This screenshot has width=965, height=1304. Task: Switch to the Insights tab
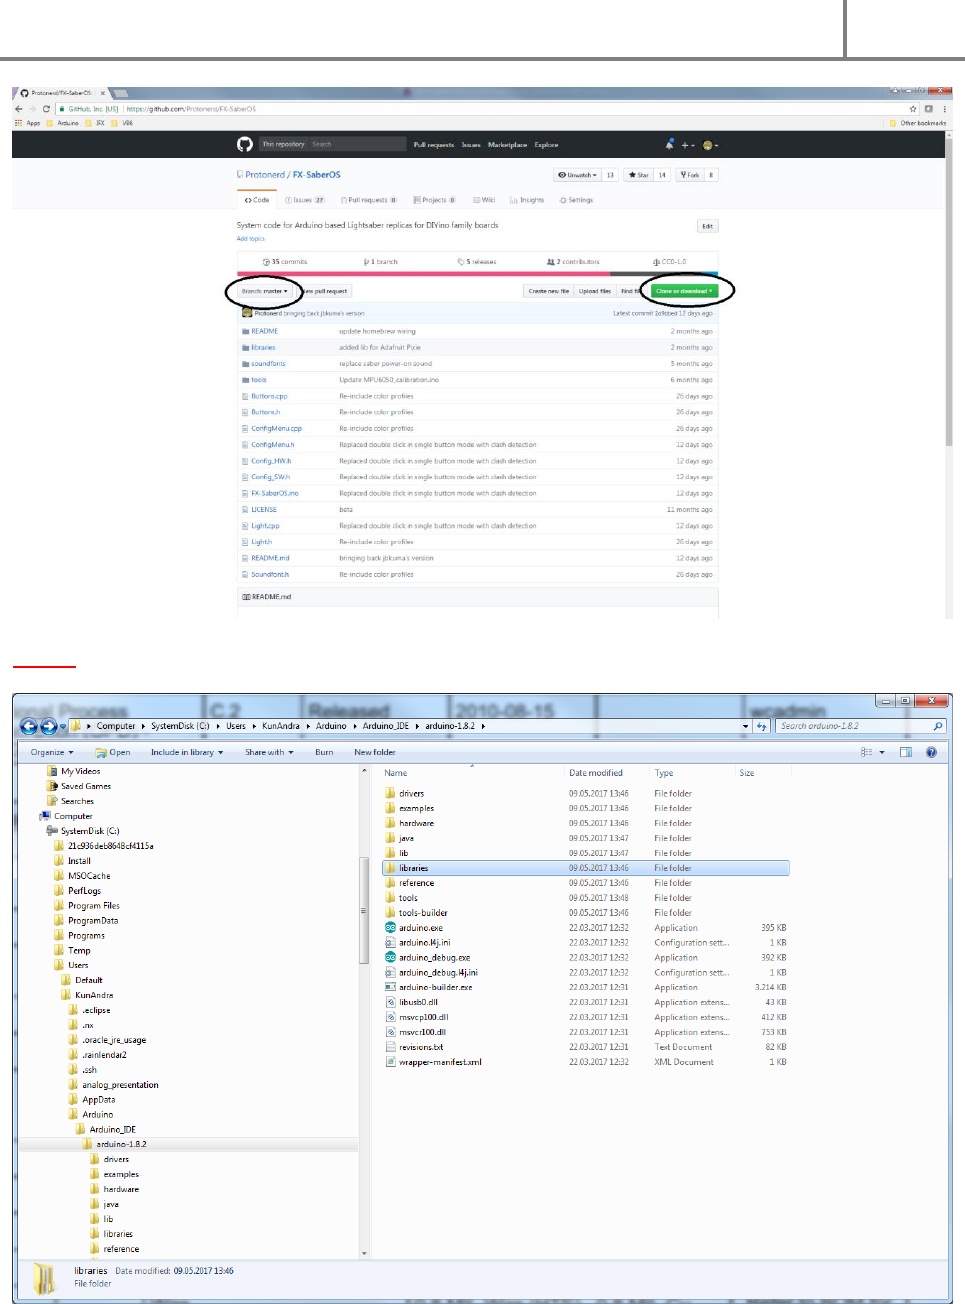click(x=527, y=200)
